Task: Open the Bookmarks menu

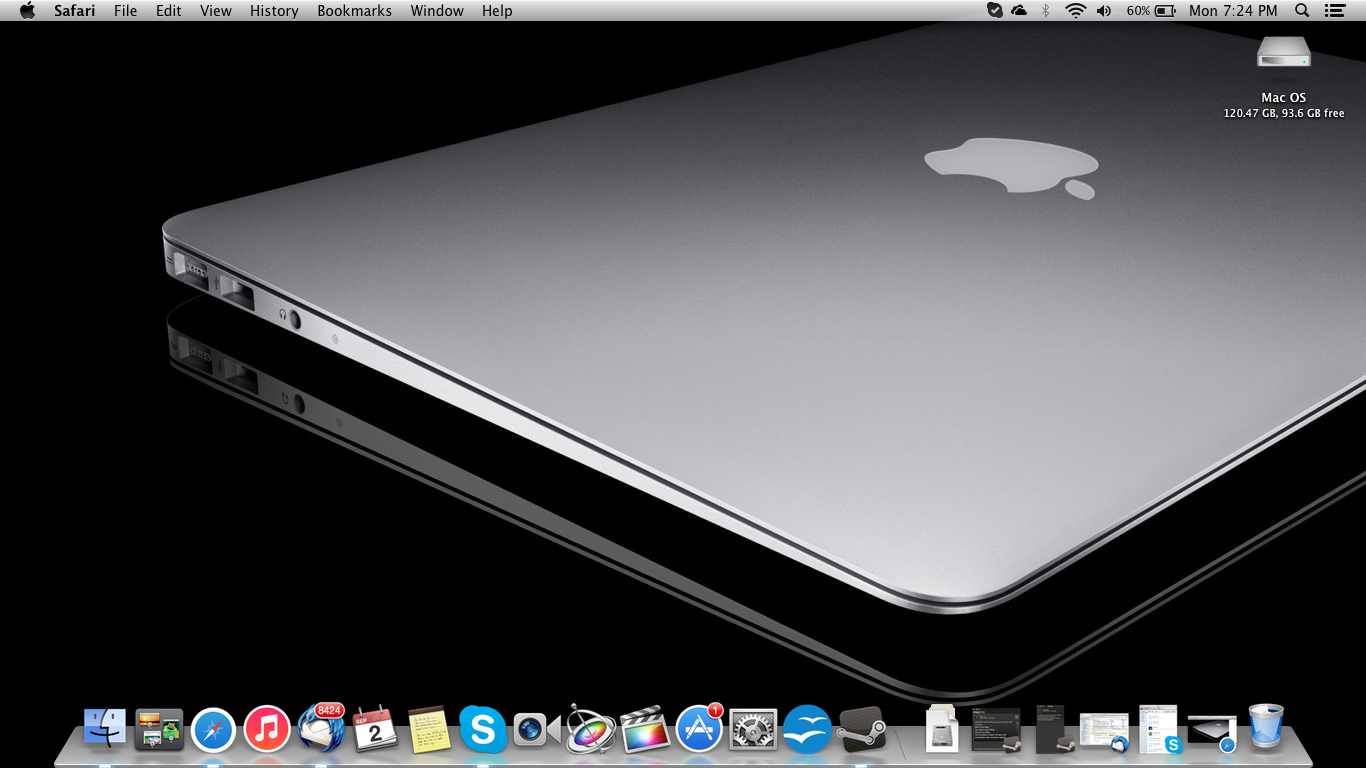Action: click(x=355, y=11)
